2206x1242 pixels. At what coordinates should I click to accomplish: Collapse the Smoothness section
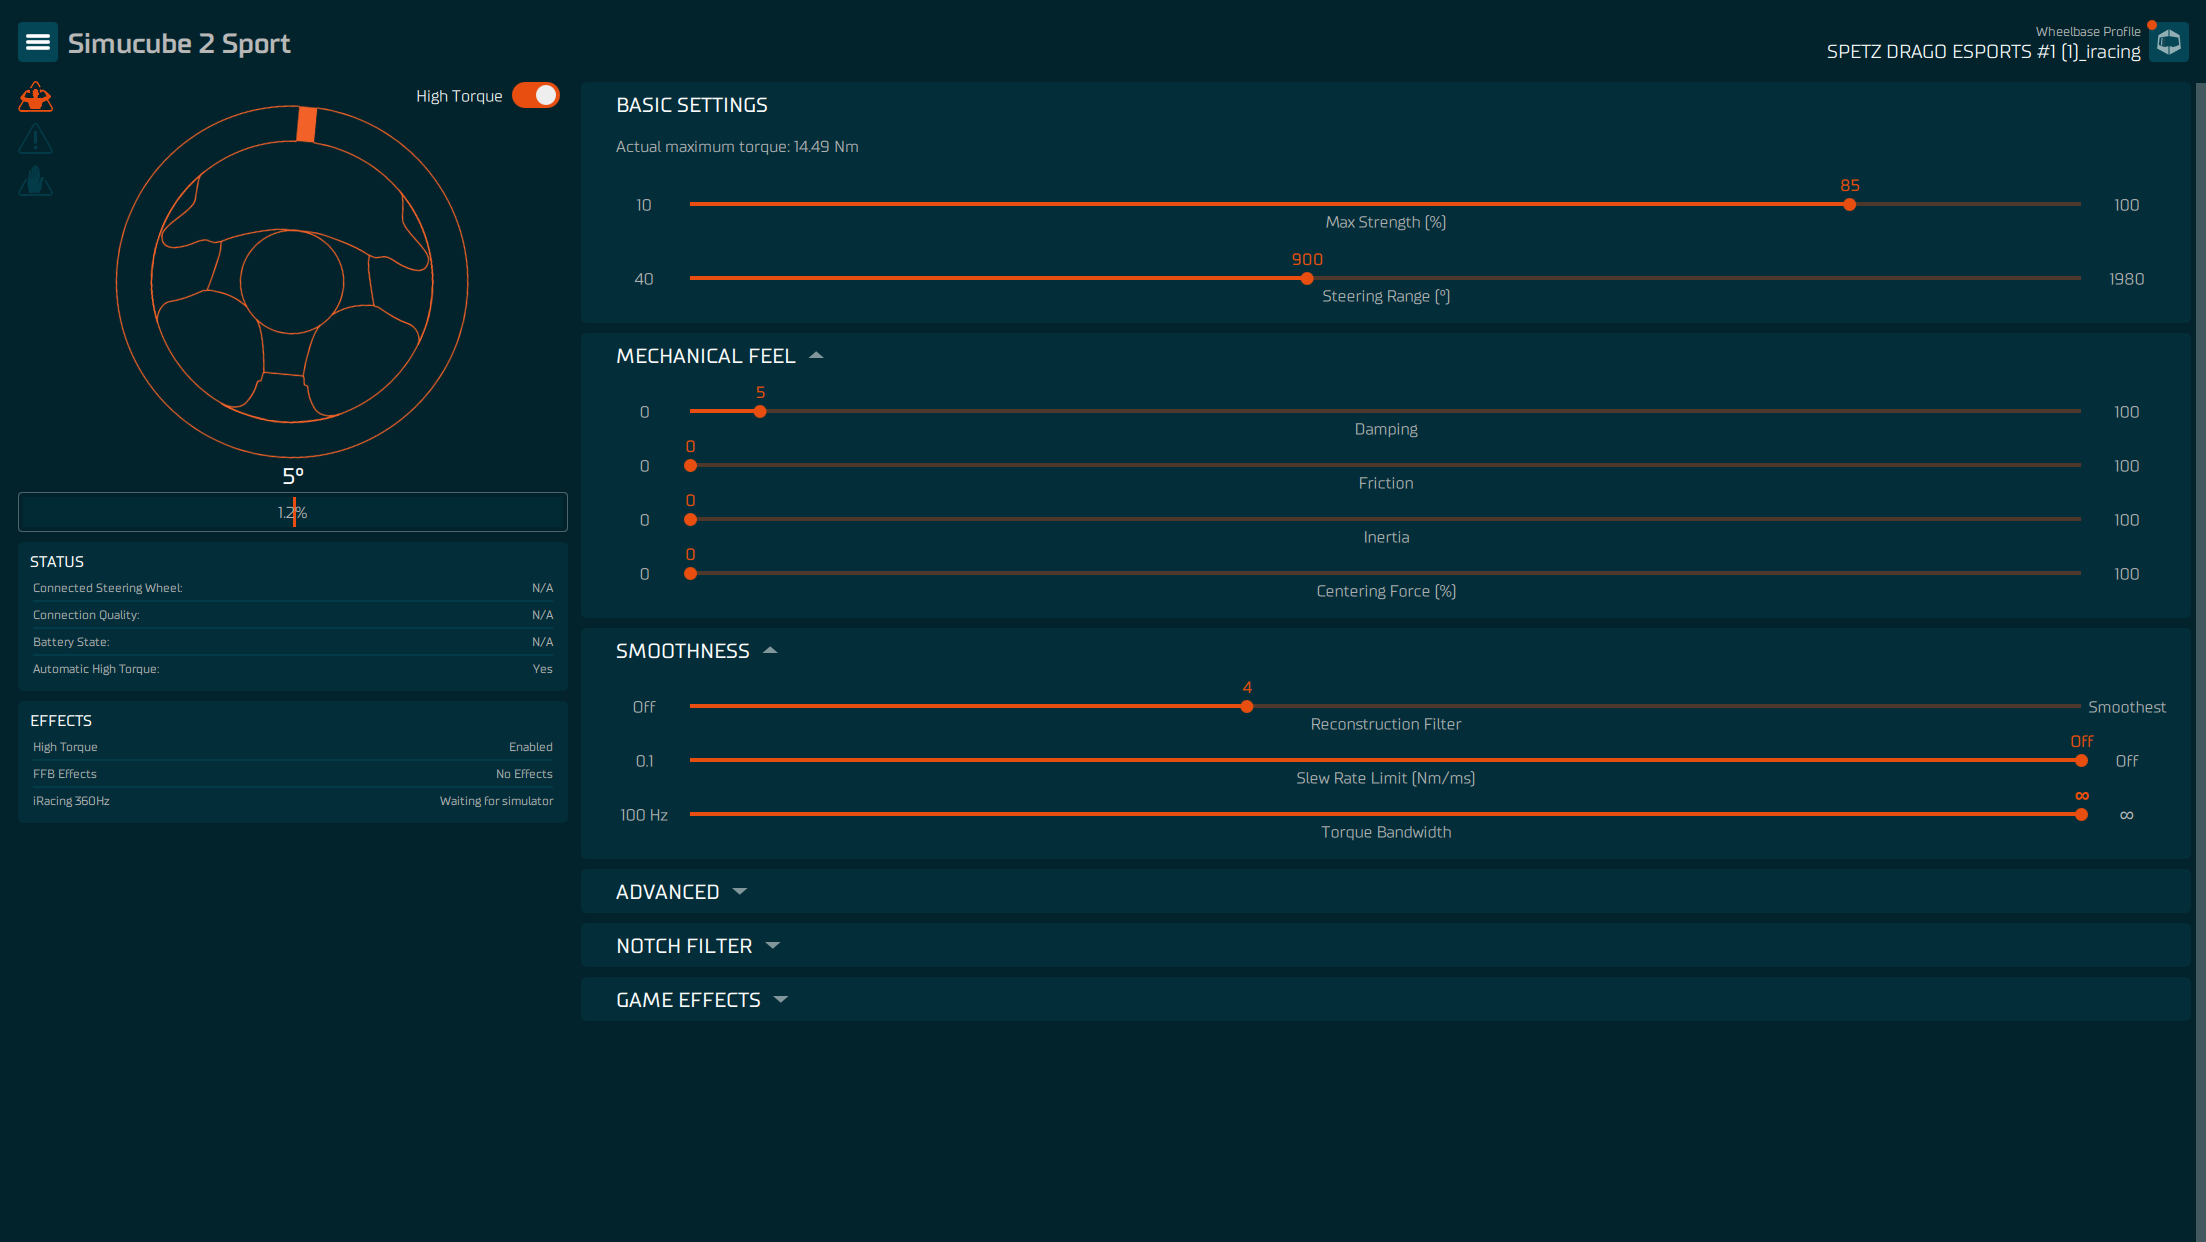click(x=770, y=651)
